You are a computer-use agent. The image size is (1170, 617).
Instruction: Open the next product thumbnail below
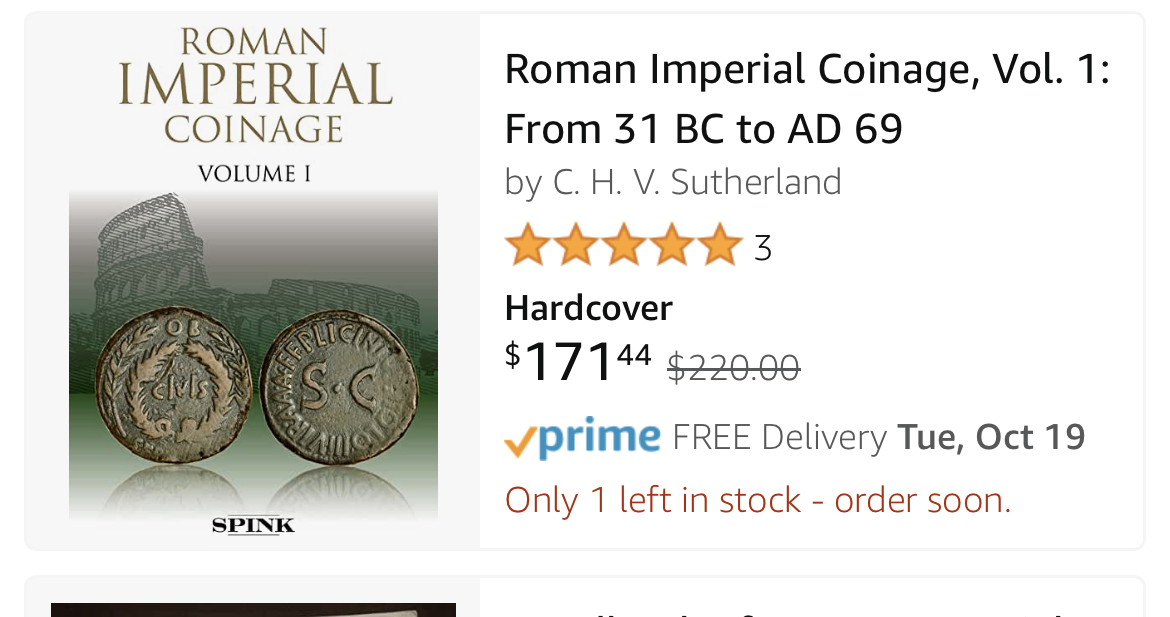(x=253, y=609)
